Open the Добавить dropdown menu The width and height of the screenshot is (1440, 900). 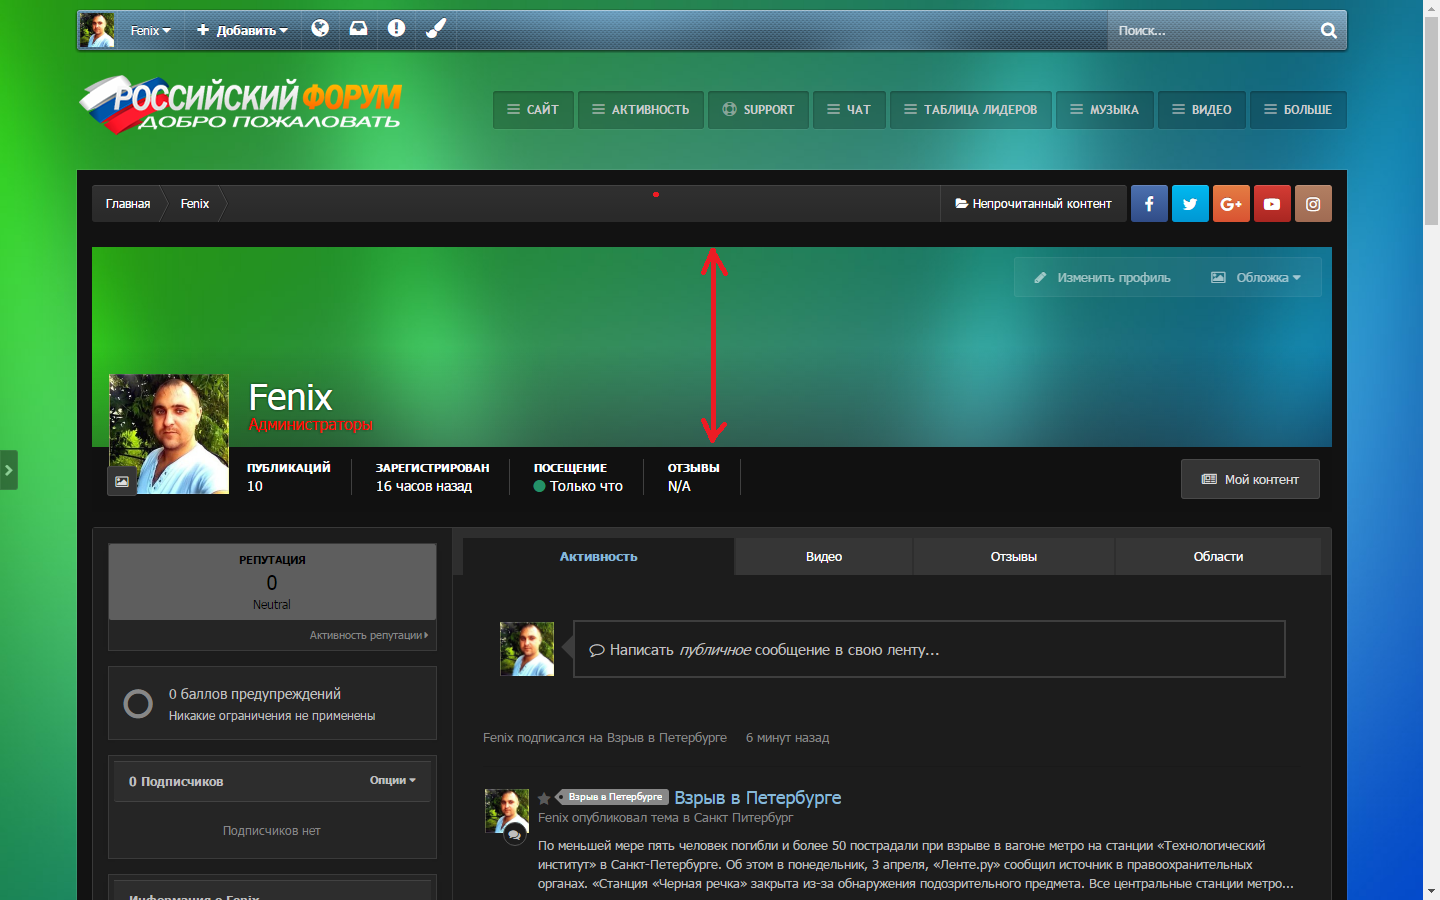[x=242, y=30]
